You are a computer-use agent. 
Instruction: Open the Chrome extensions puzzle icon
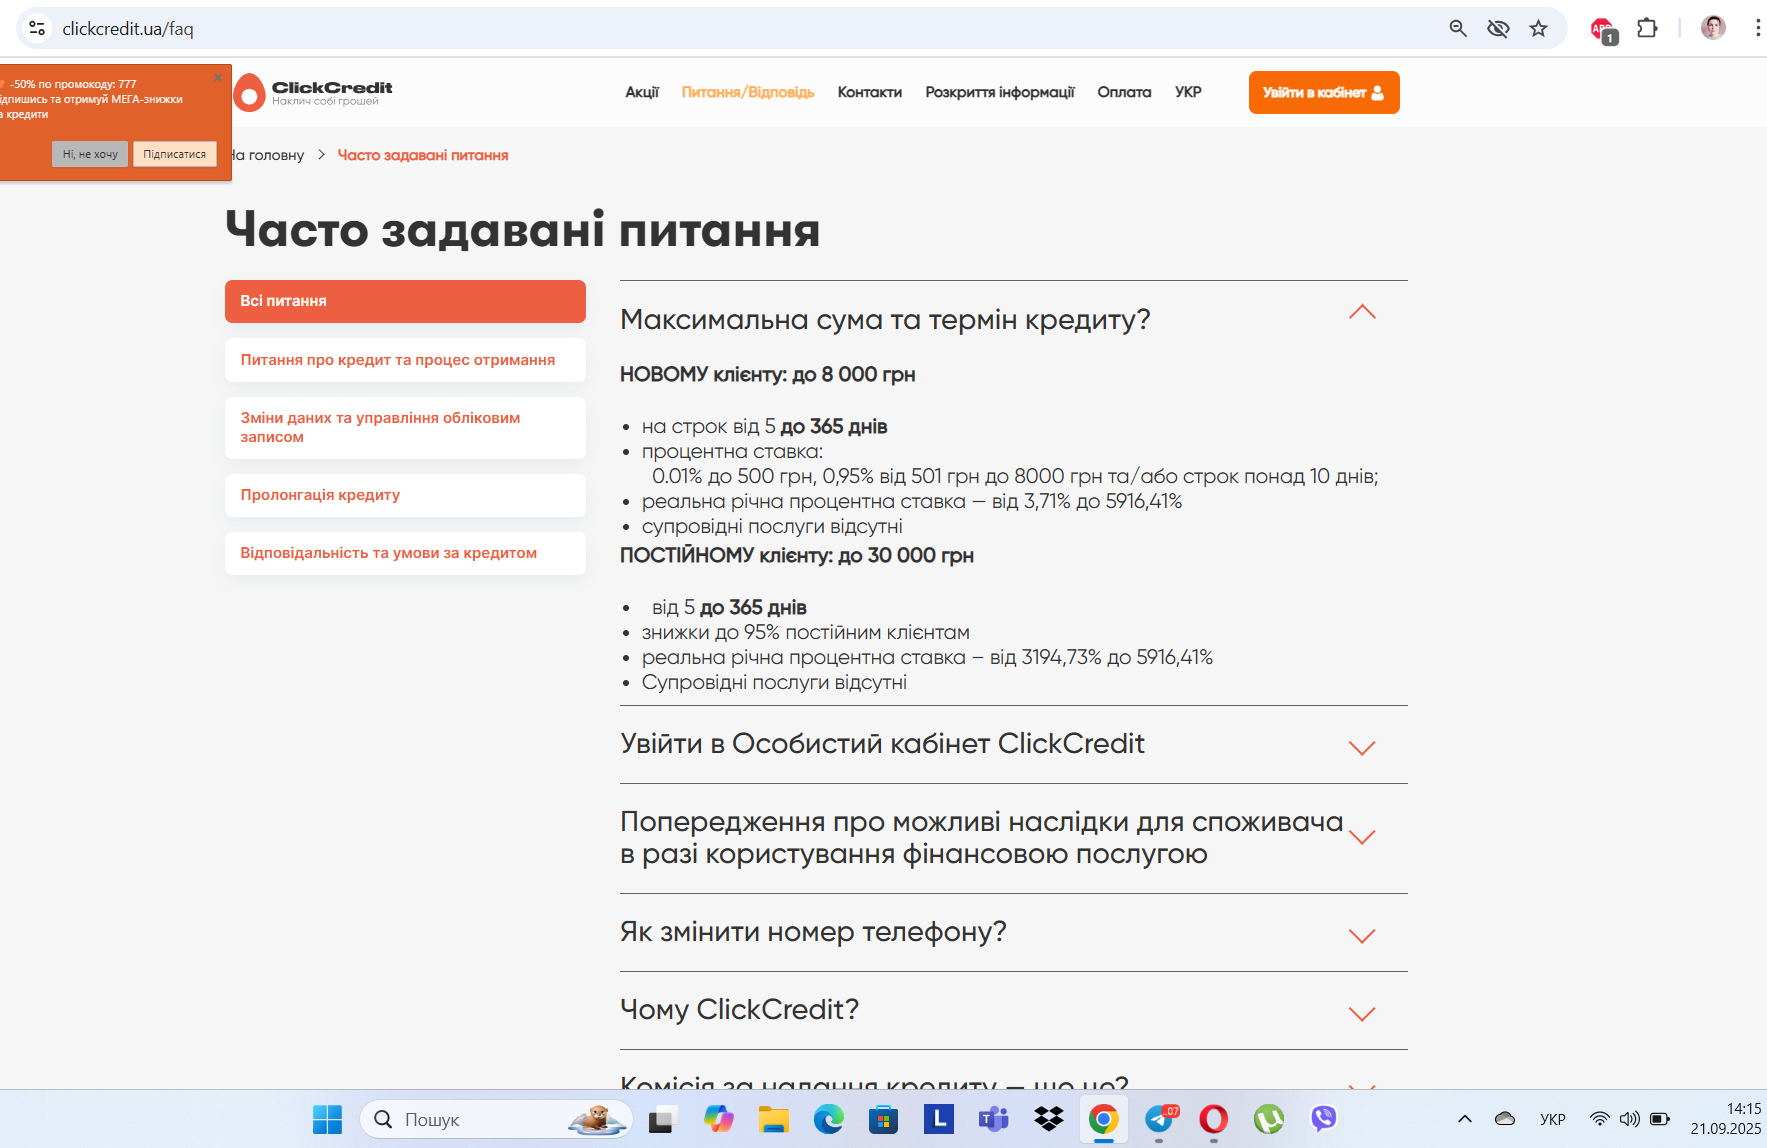(1647, 28)
